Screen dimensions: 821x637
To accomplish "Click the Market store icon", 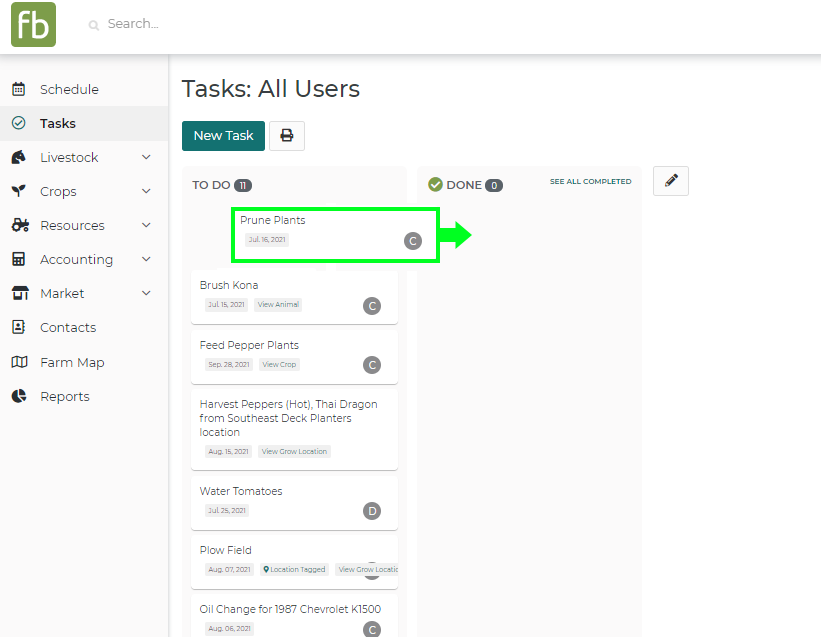I will point(20,293).
